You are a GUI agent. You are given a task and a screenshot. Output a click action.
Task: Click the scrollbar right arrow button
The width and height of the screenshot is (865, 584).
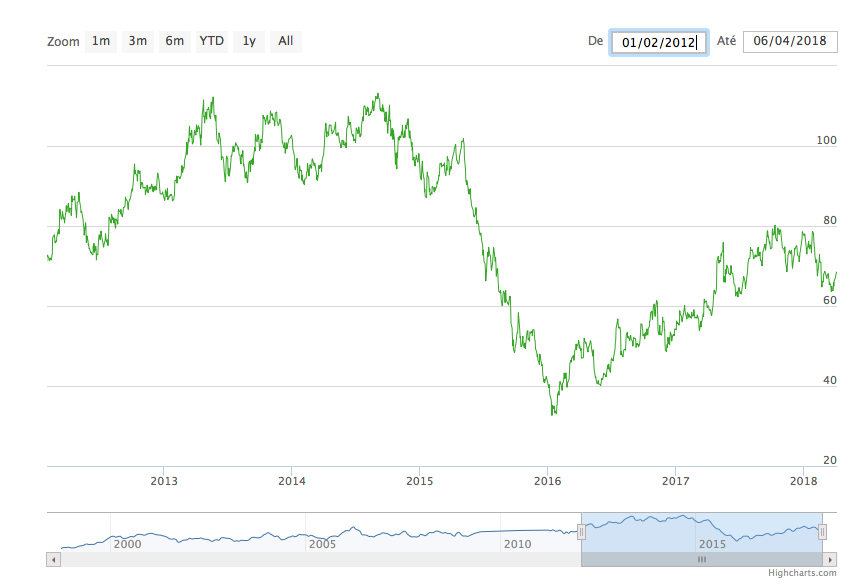tap(829, 560)
